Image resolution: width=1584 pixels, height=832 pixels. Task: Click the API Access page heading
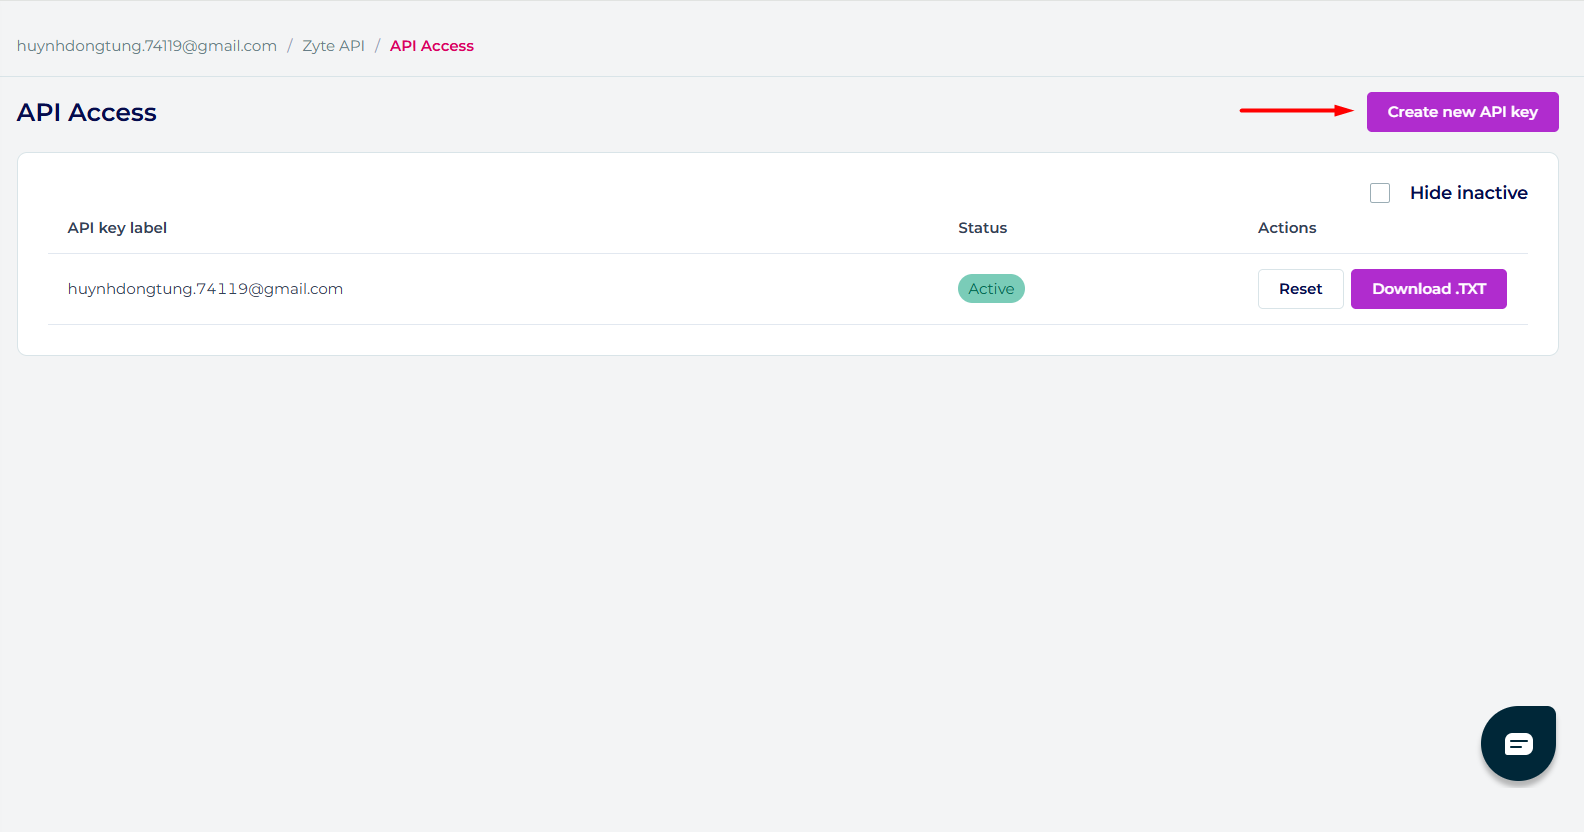coord(87,113)
